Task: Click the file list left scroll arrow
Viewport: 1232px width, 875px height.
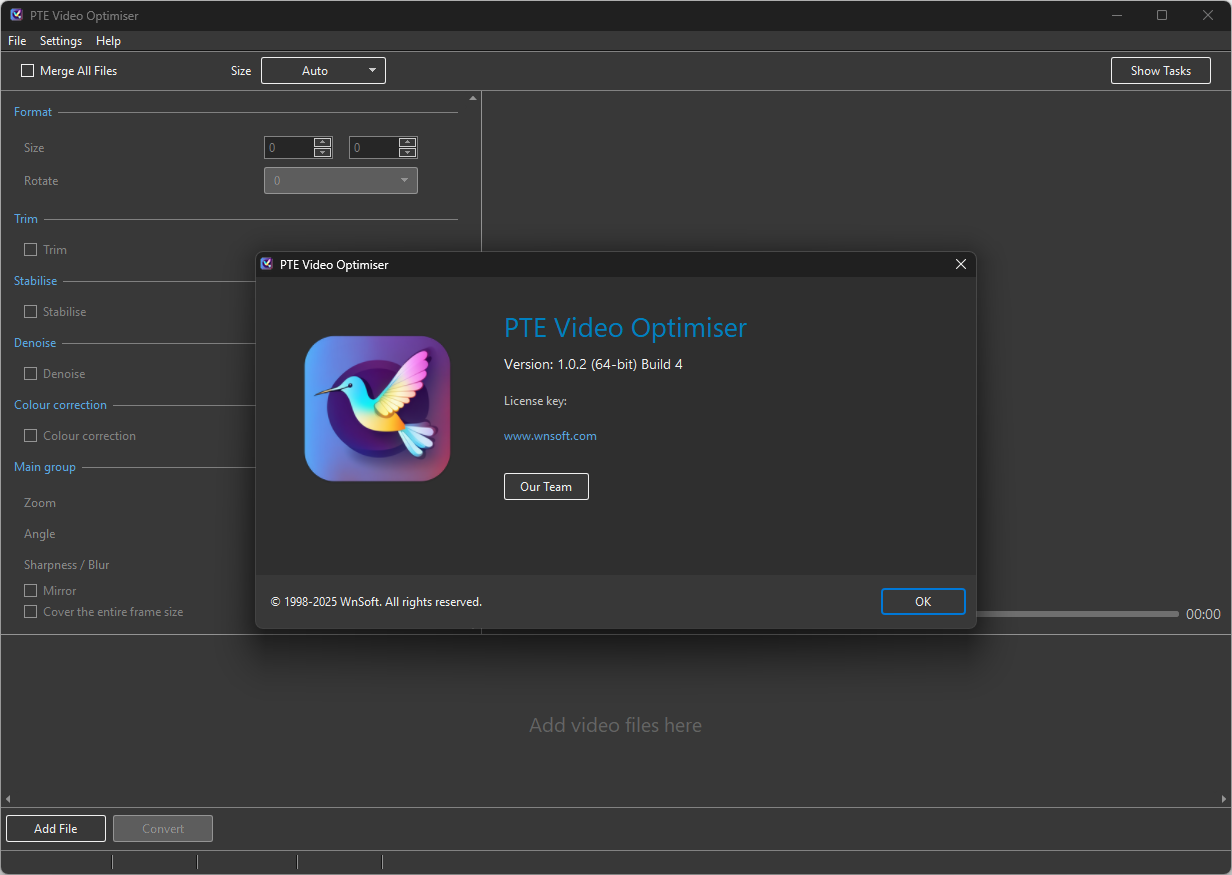Action: (x=8, y=799)
